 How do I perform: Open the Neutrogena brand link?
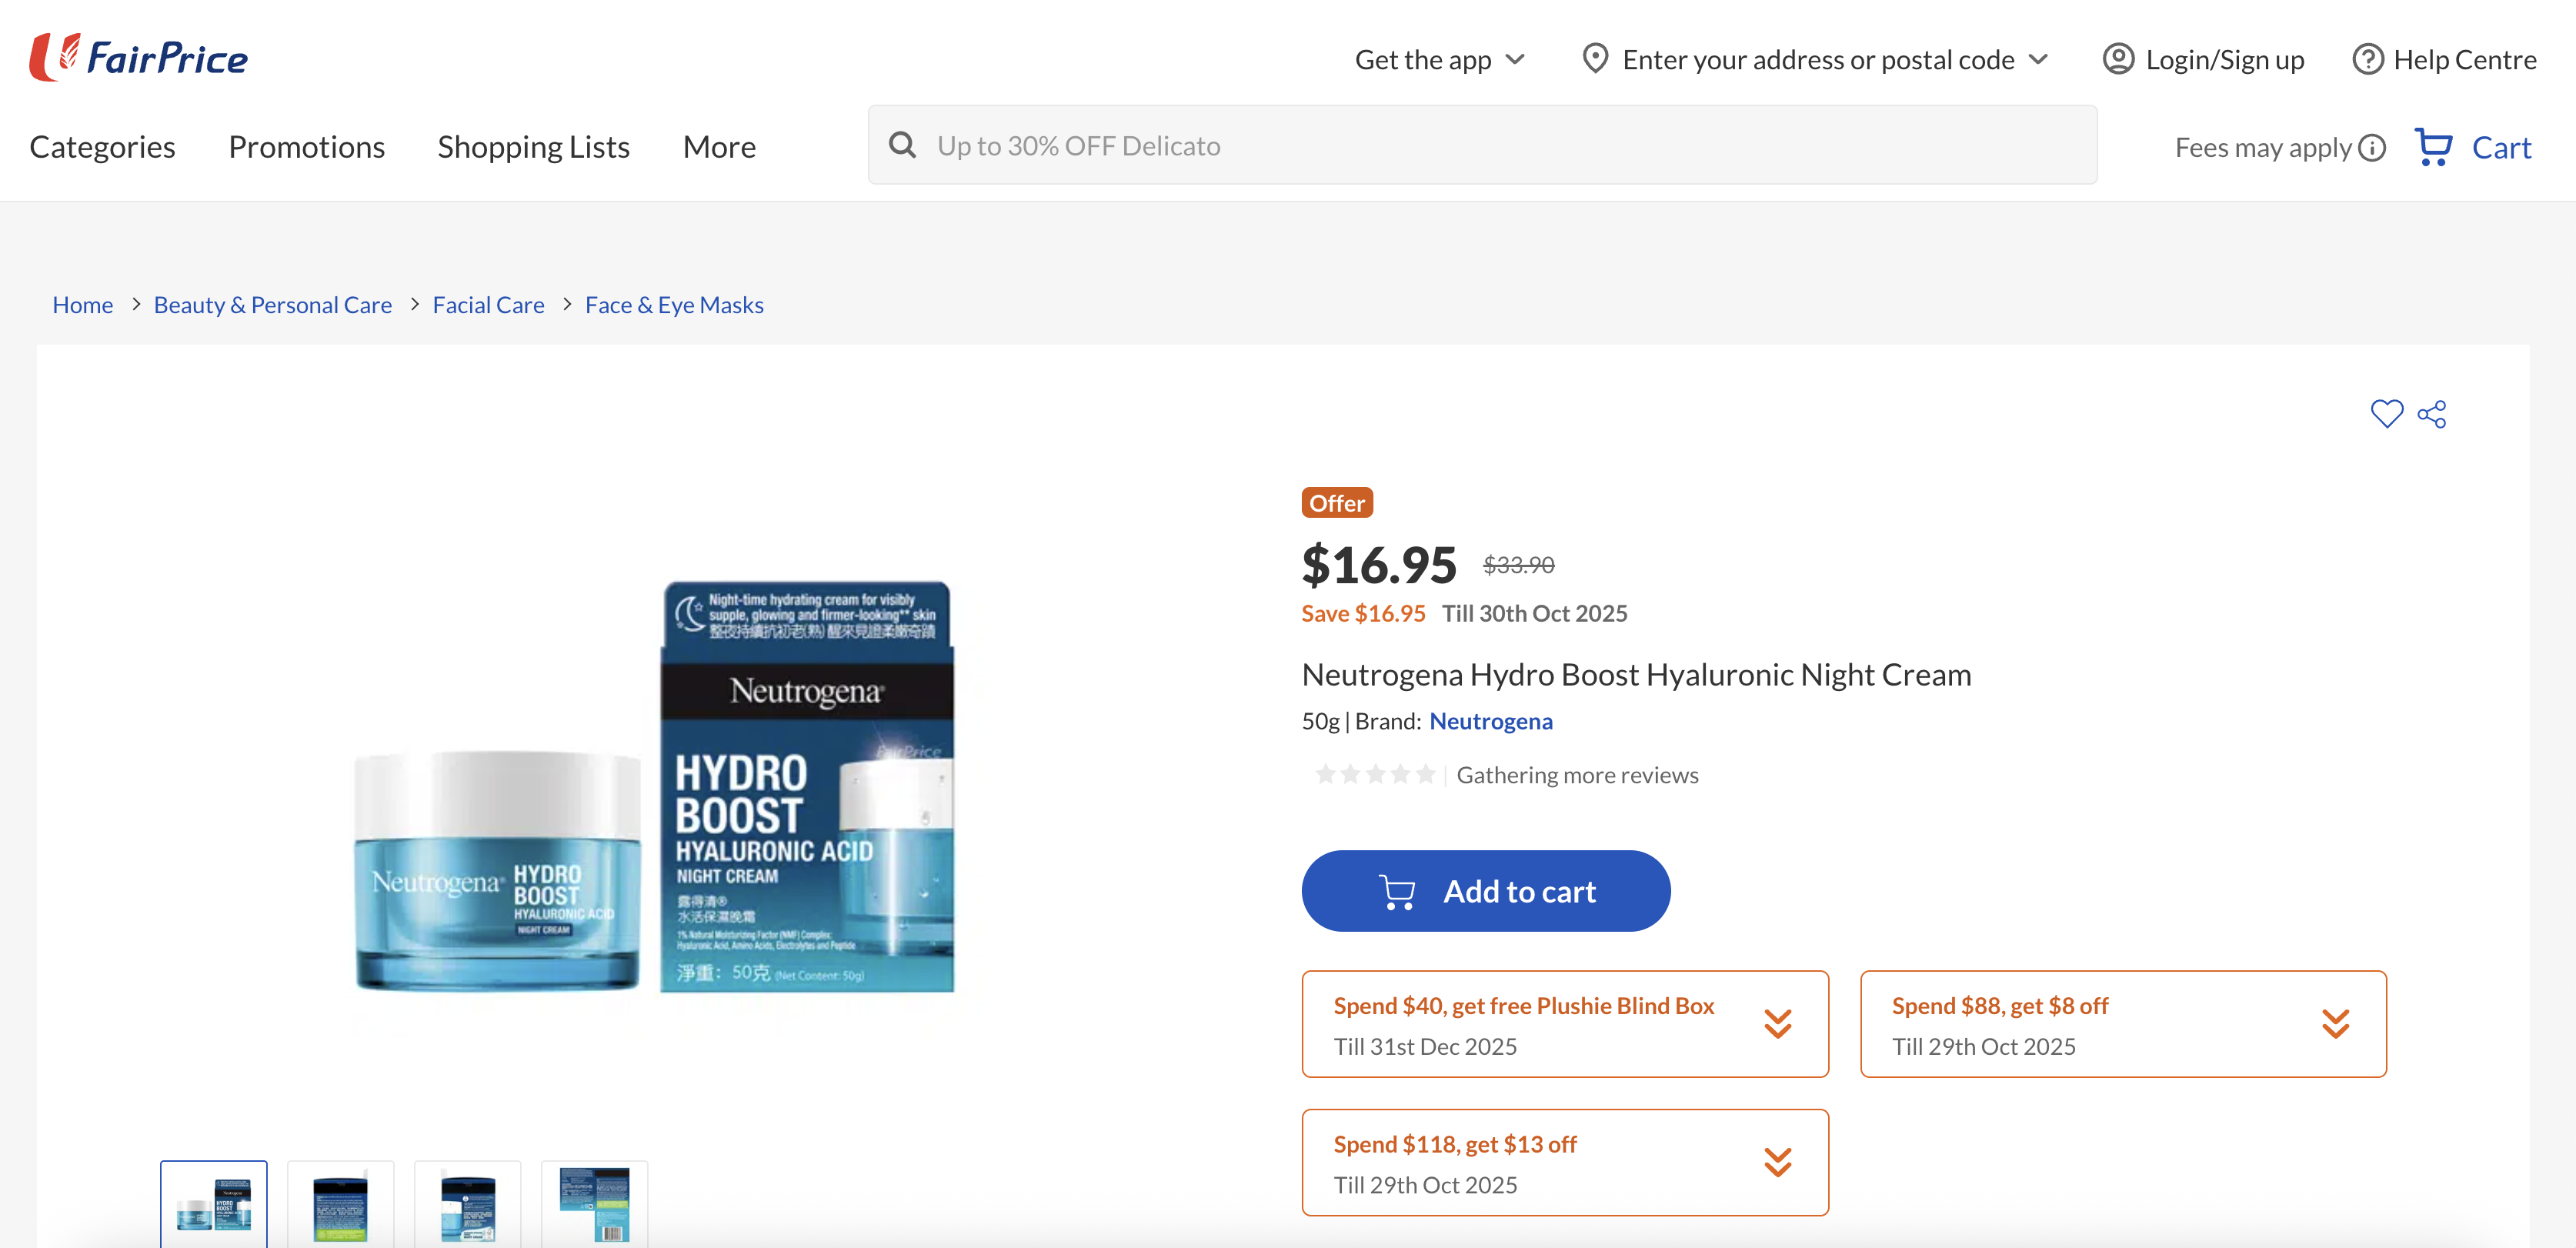1491,720
